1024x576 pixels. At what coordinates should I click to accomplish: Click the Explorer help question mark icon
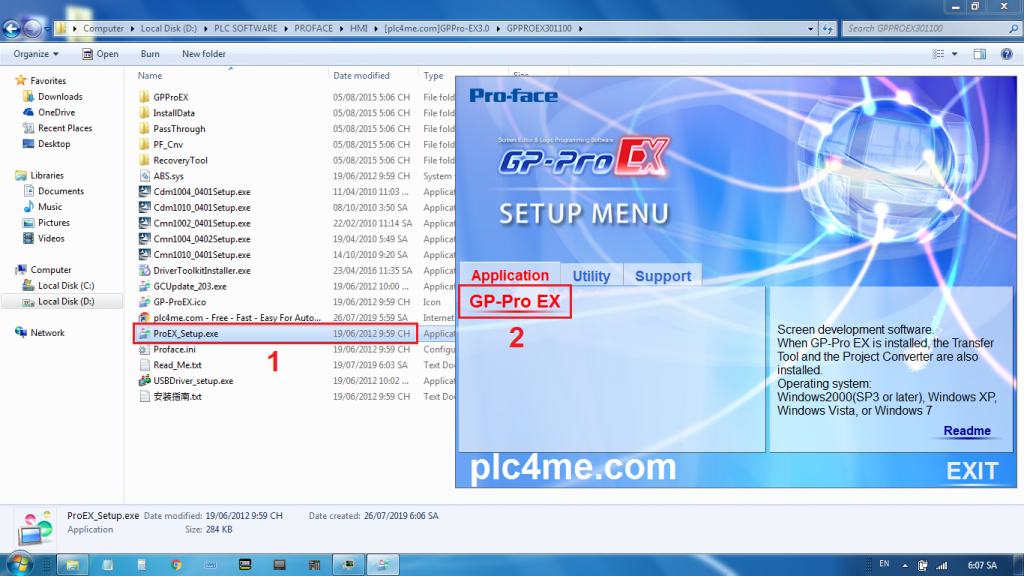(x=1006, y=54)
